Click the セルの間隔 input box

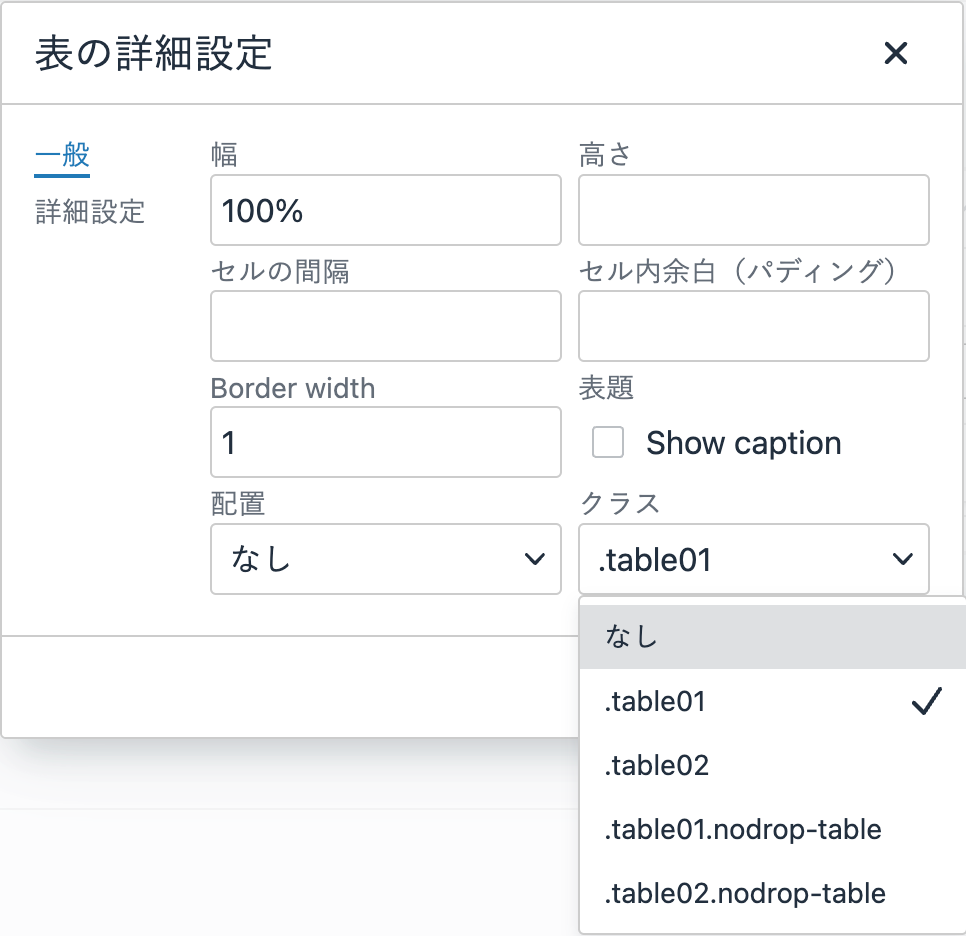[385, 326]
